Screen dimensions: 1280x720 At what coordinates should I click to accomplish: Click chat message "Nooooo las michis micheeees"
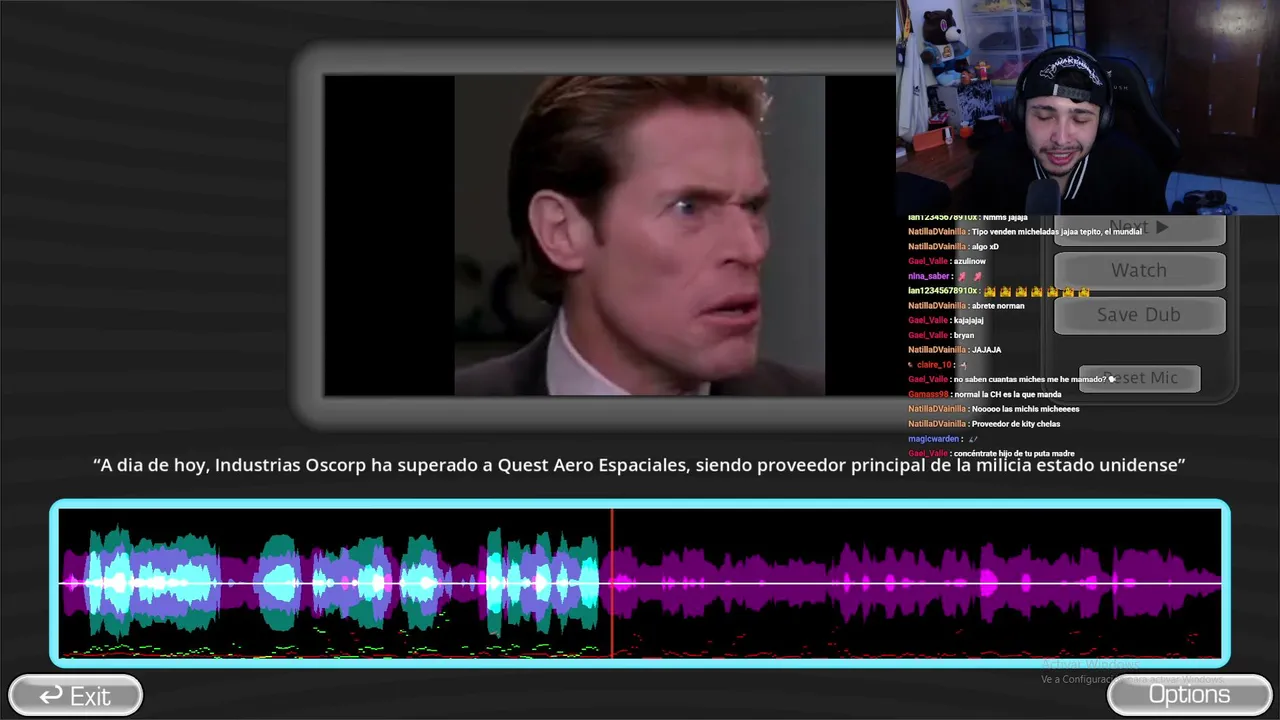(x=1025, y=409)
